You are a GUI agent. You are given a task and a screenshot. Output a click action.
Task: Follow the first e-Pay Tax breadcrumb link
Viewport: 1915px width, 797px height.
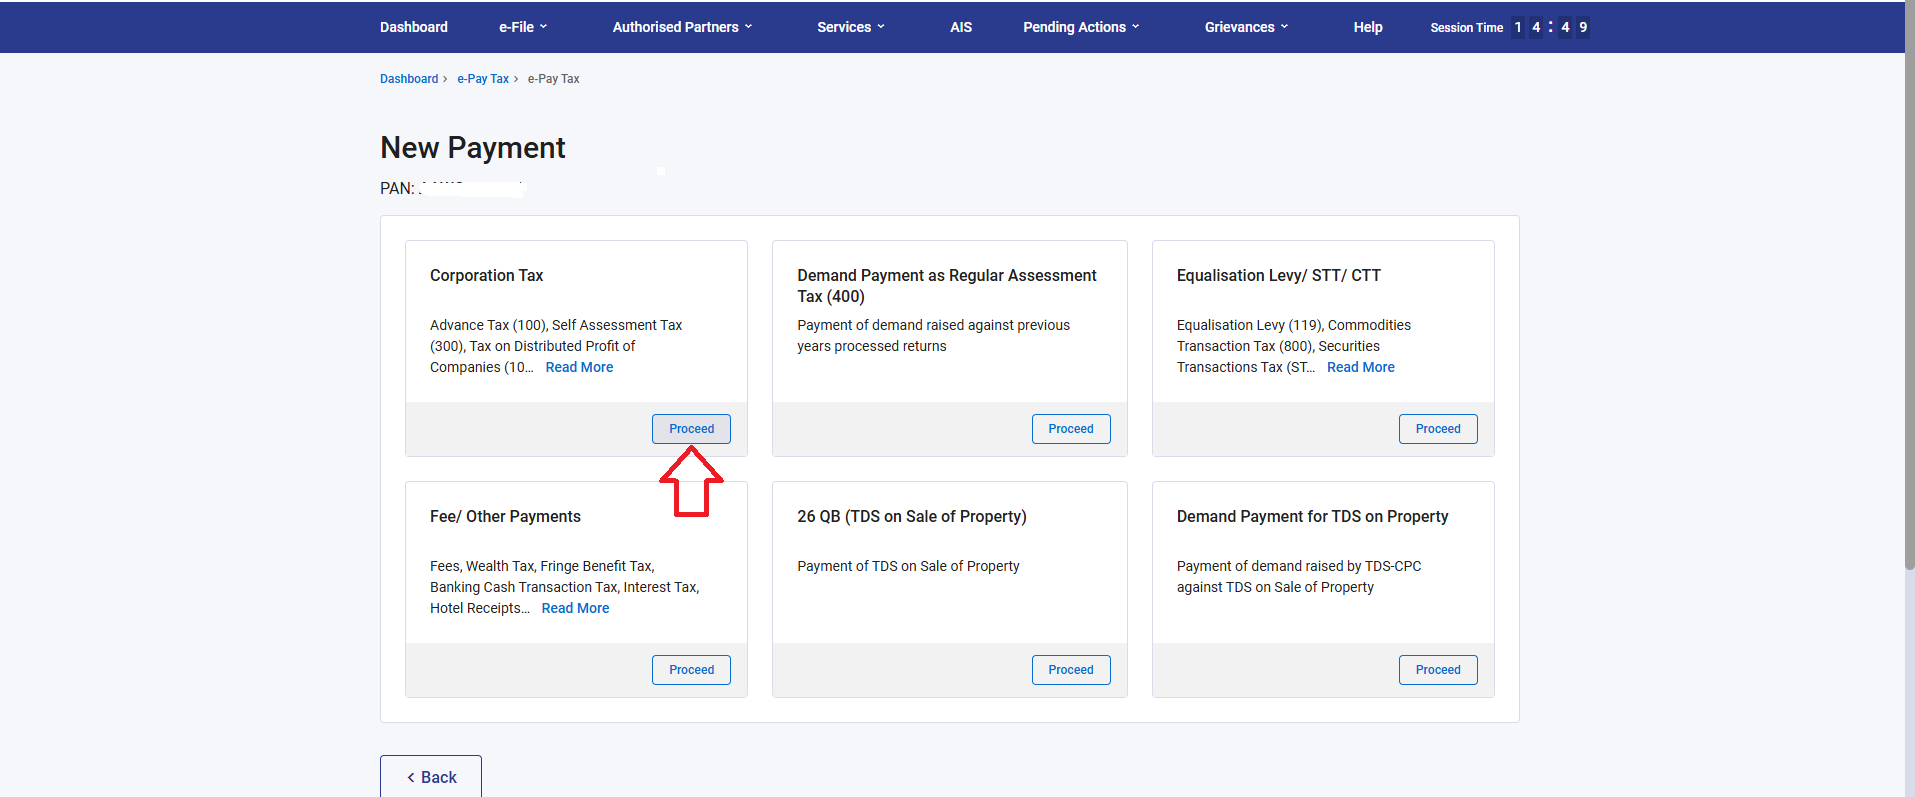(x=483, y=79)
